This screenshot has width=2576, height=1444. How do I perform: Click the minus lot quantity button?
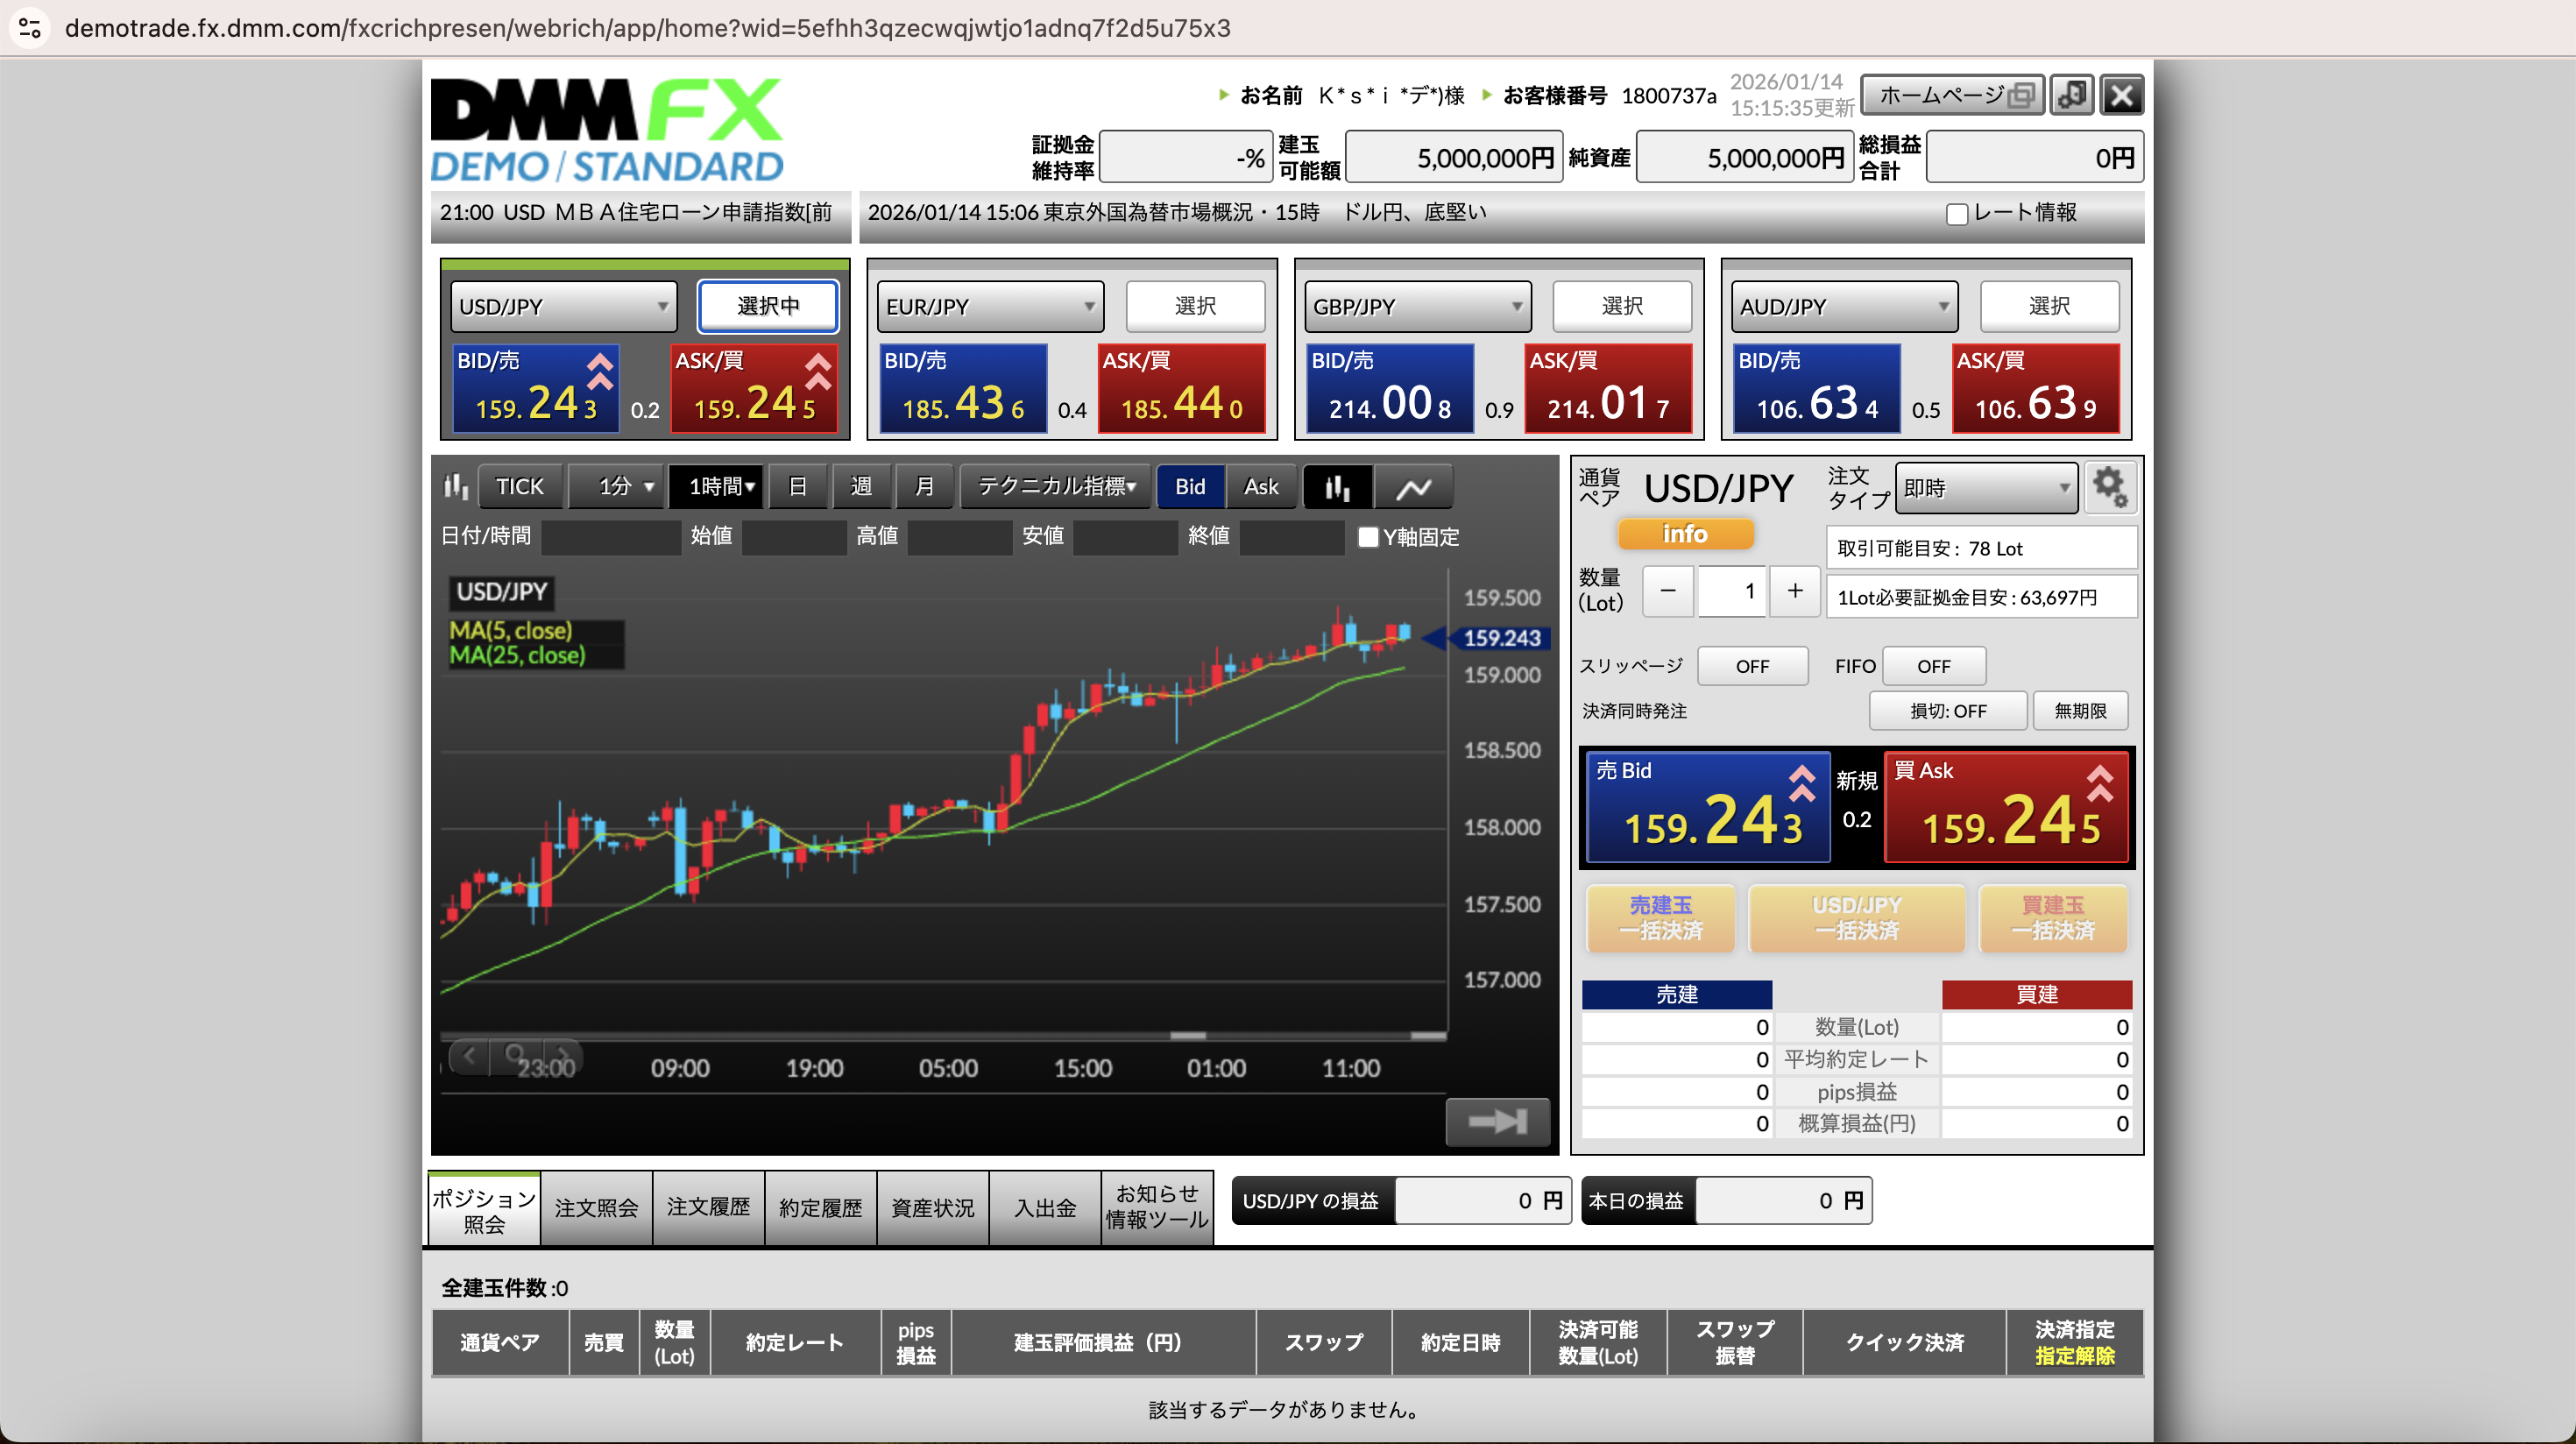[1668, 591]
